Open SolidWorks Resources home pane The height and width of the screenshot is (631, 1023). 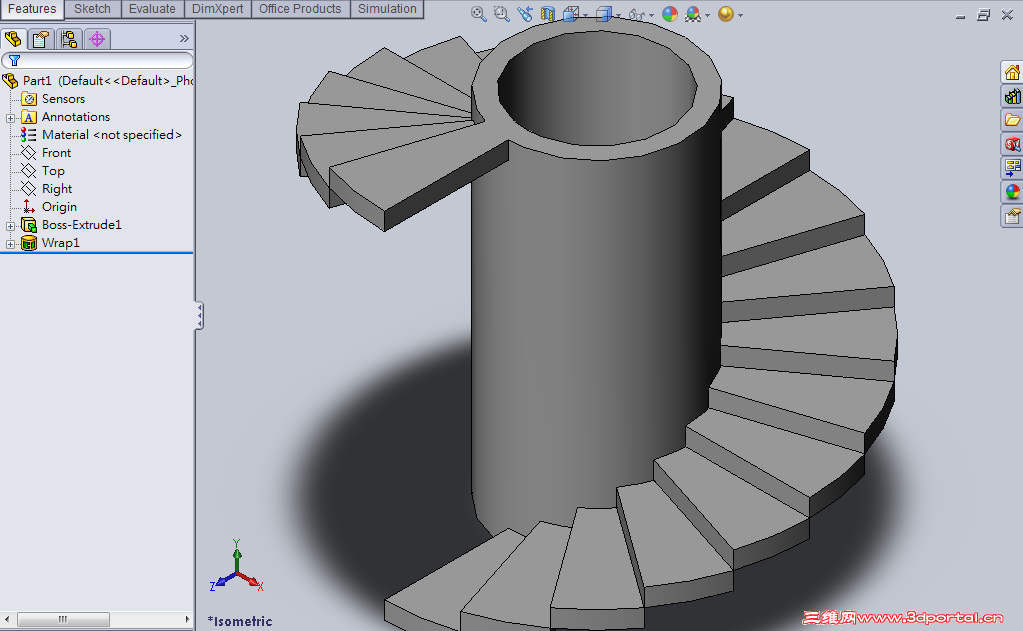pos(1012,72)
